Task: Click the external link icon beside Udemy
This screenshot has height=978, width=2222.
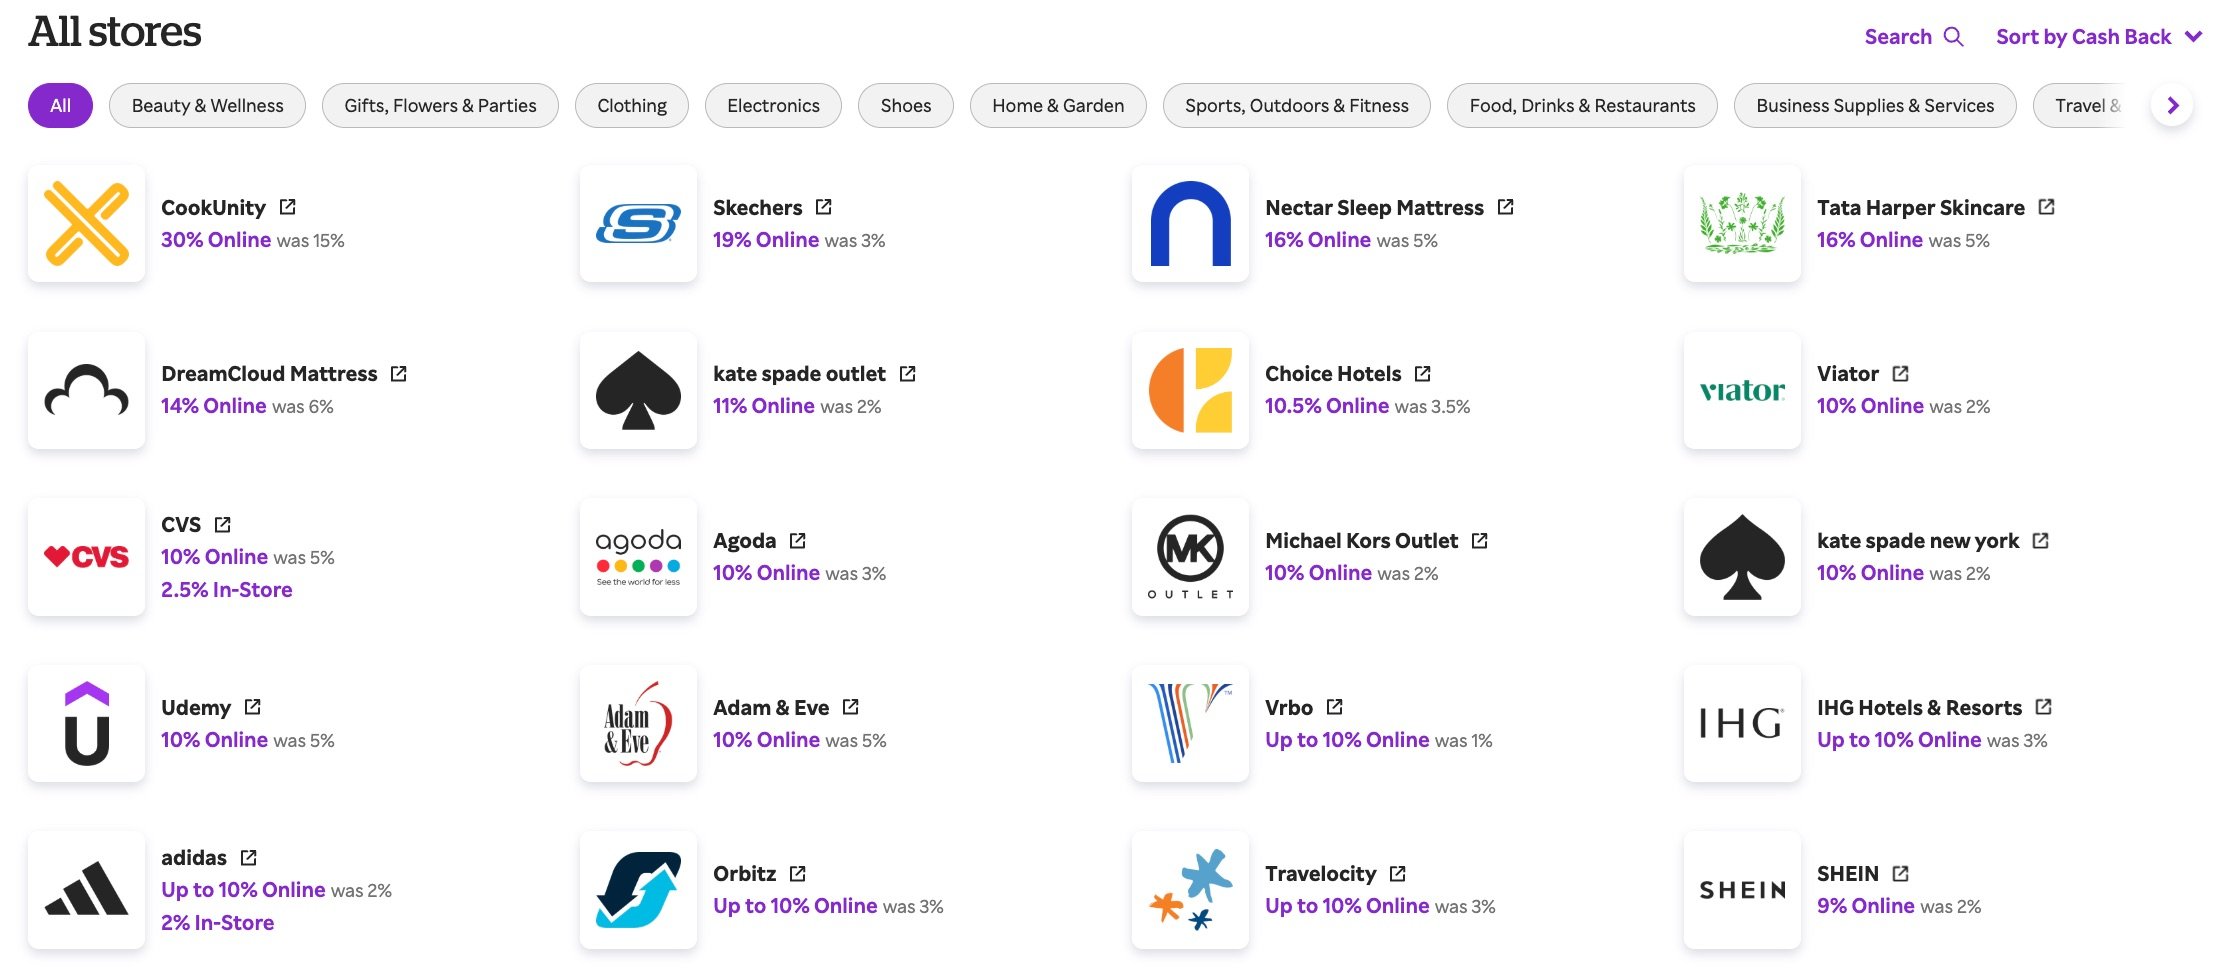Action: pyautogui.click(x=253, y=707)
